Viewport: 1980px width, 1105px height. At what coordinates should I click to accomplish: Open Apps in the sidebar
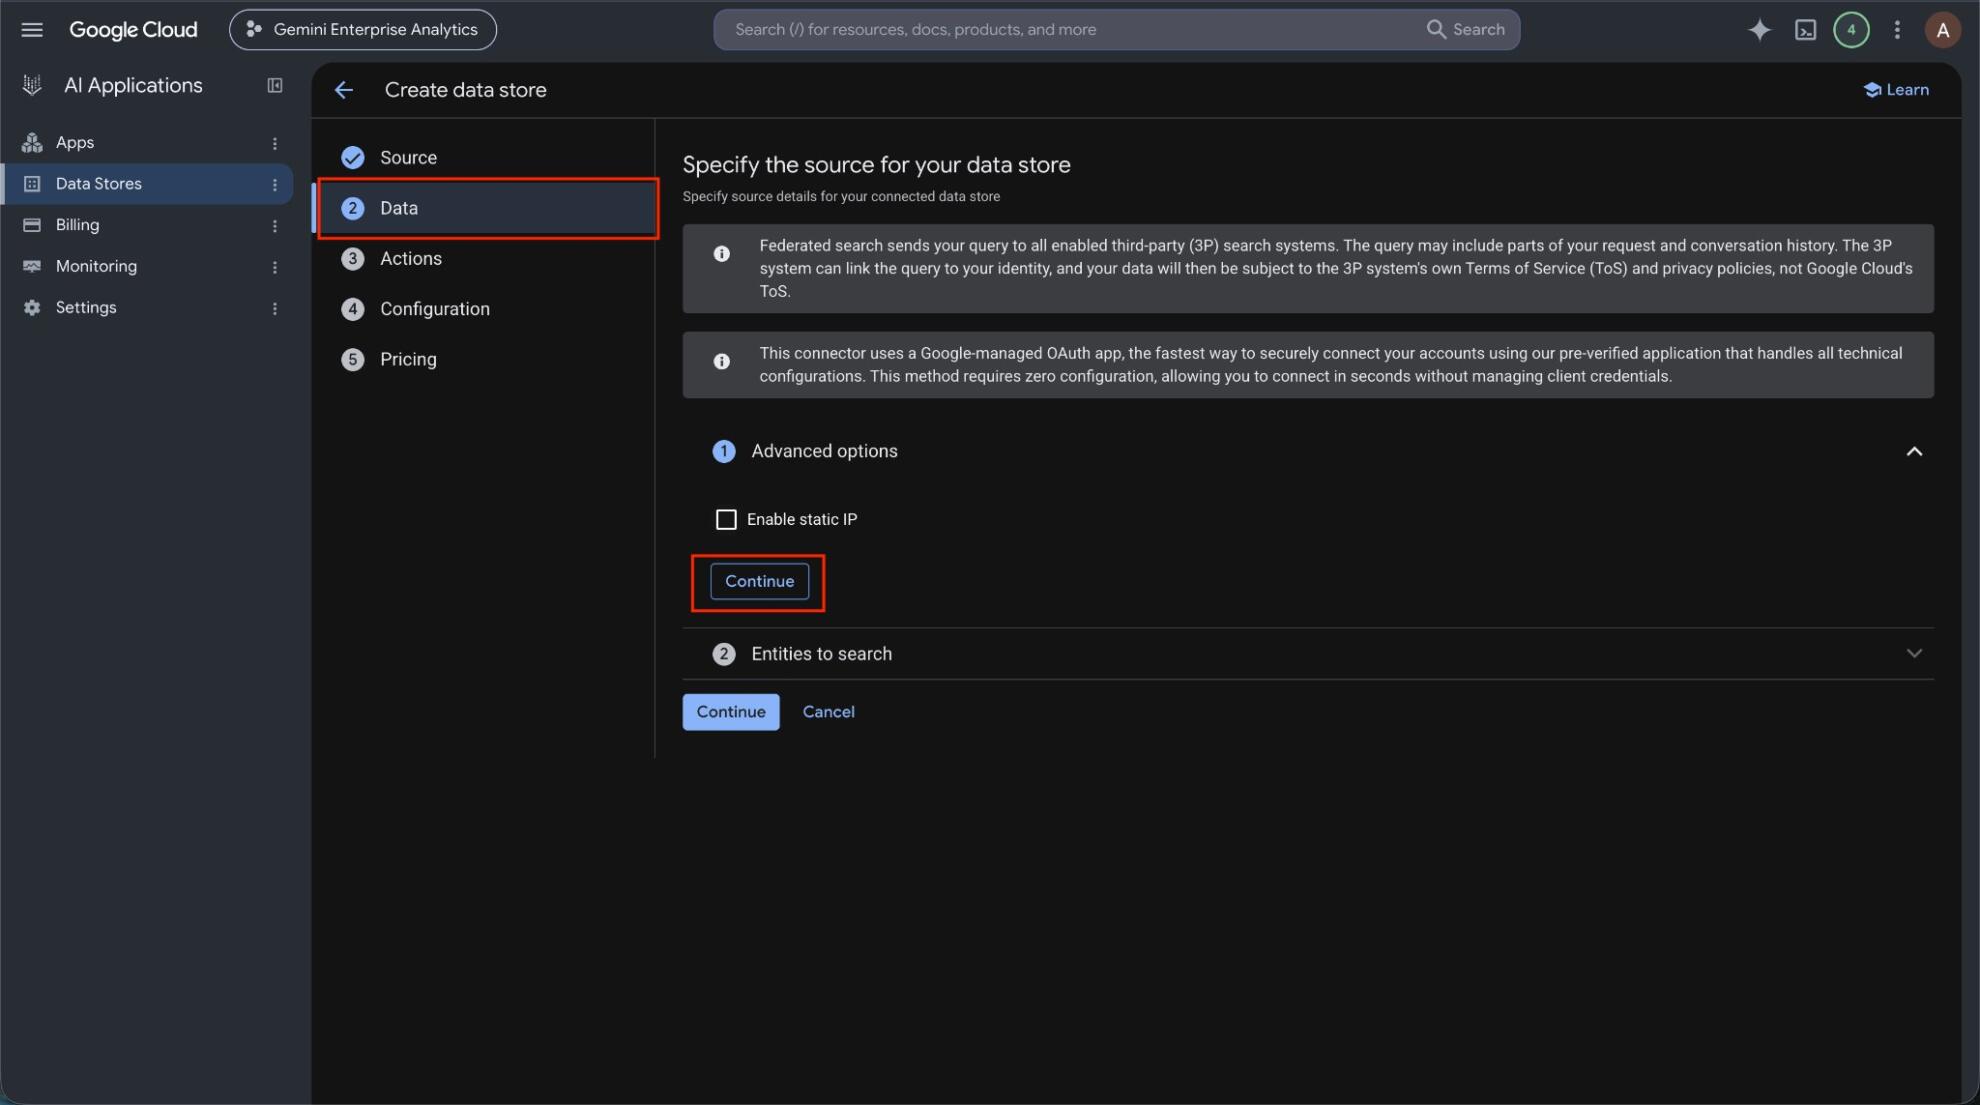point(75,143)
